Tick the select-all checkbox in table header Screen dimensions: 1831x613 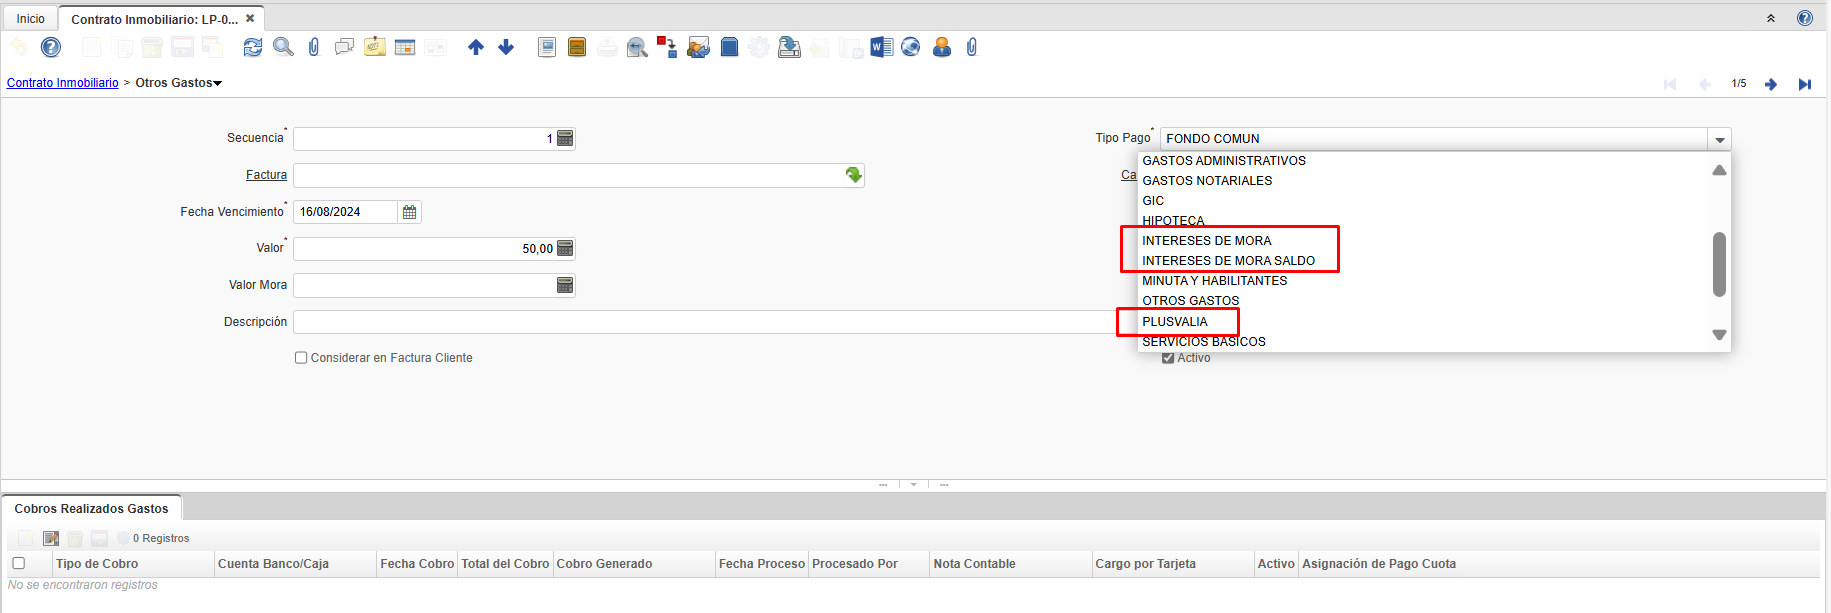[18, 564]
